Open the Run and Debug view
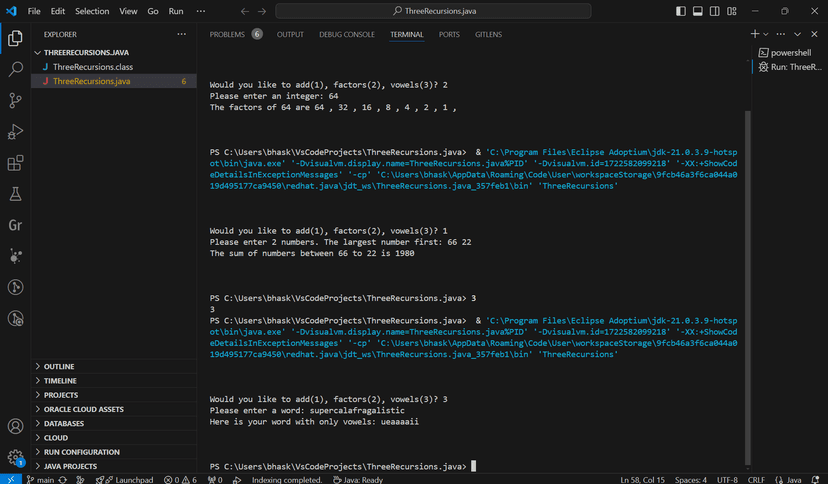Screen dimensions: 828x484 click(15, 131)
